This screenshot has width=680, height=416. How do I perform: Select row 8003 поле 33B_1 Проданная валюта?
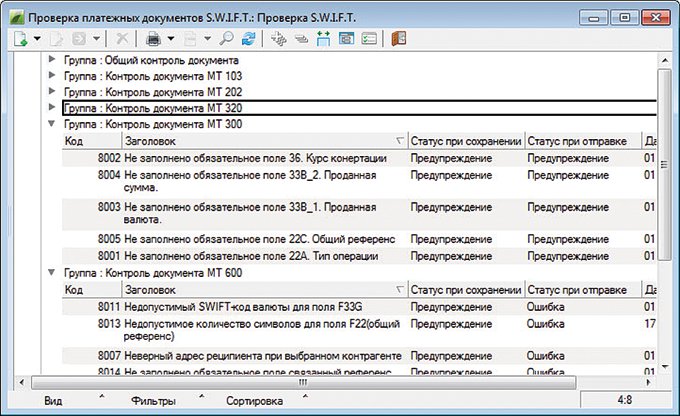(359, 214)
